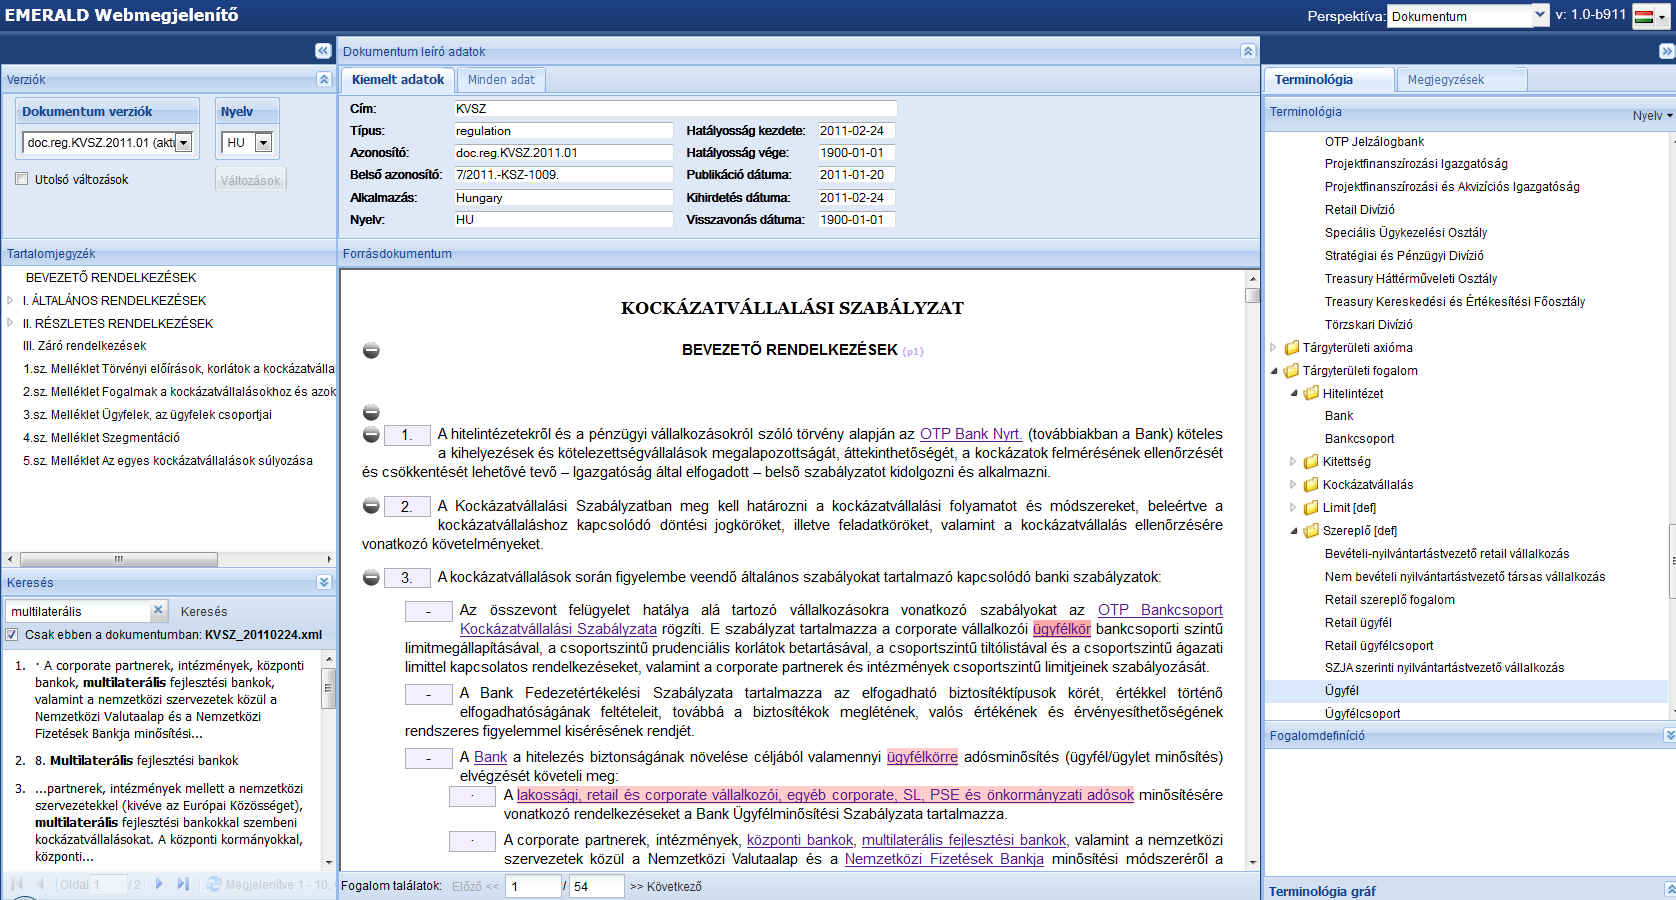Refresh search results list
The width and height of the screenshot is (1676, 900).
[x=214, y=884]
